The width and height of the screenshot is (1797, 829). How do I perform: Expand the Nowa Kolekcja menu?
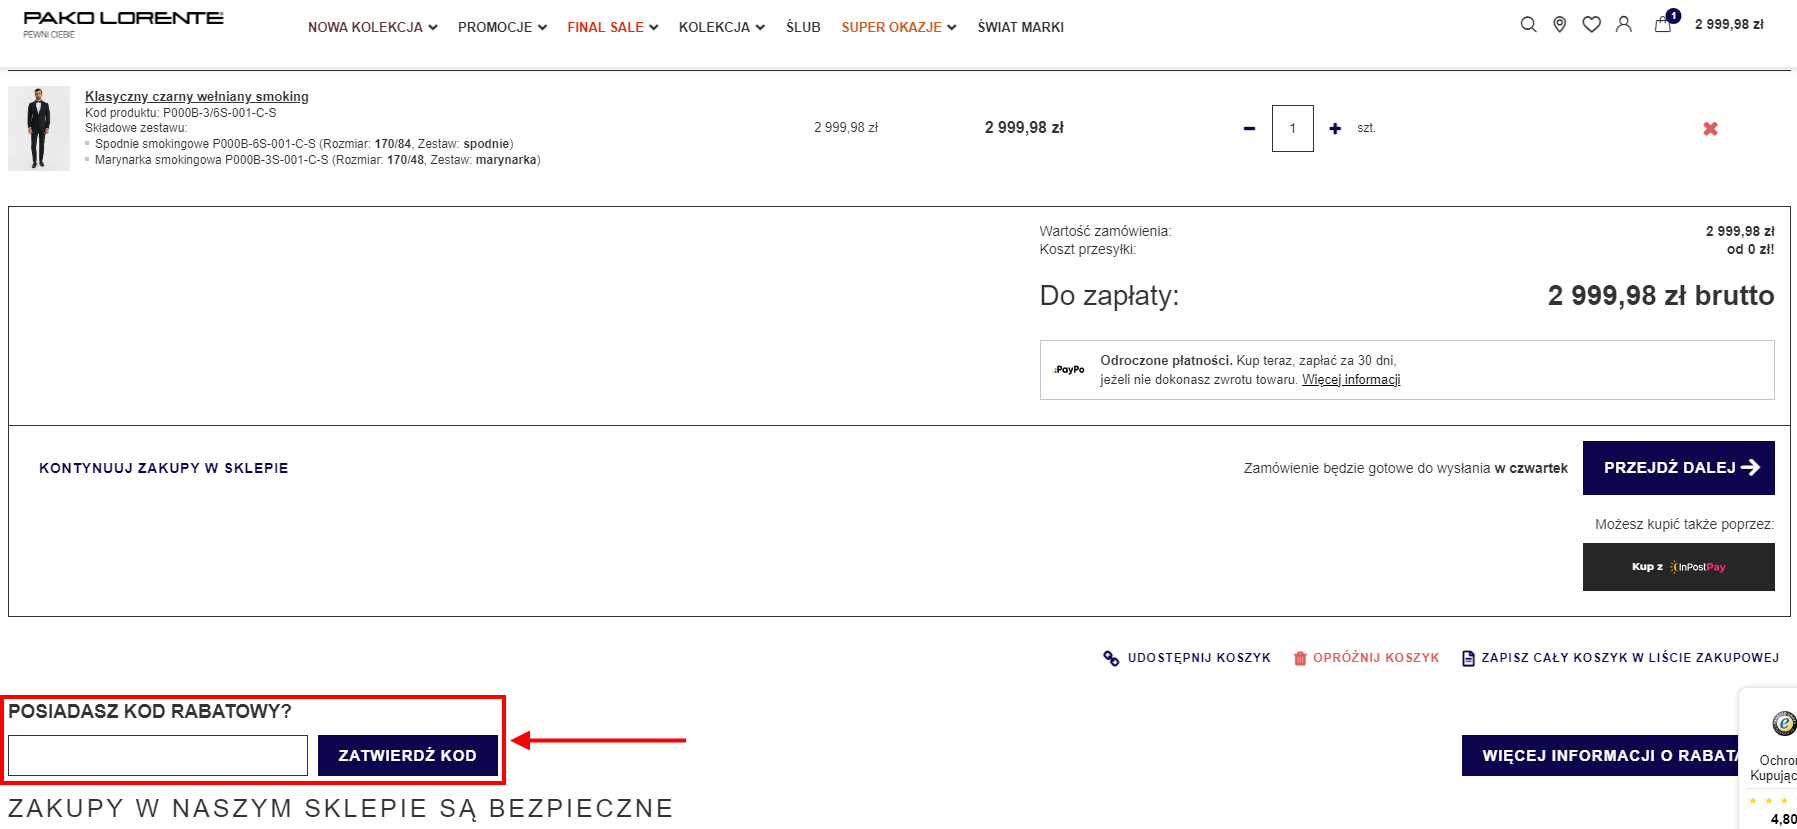tap(372, 27)
